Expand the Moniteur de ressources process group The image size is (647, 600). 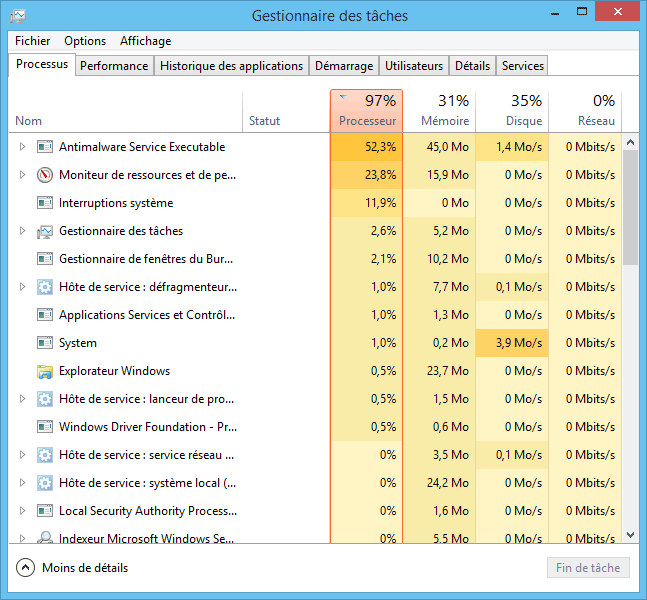pyautogui.click(x=23, y=175)
